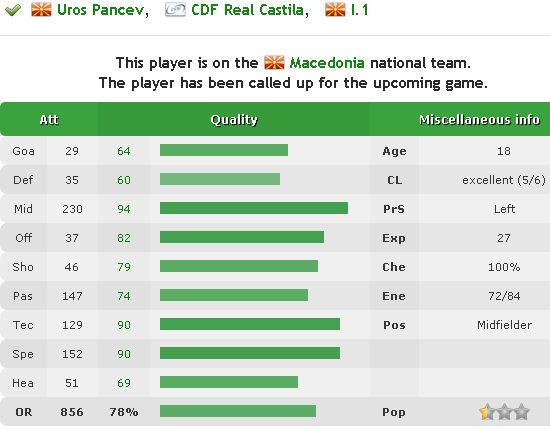
Task: Select the Quality column header
Action: (x=234, y=120)
